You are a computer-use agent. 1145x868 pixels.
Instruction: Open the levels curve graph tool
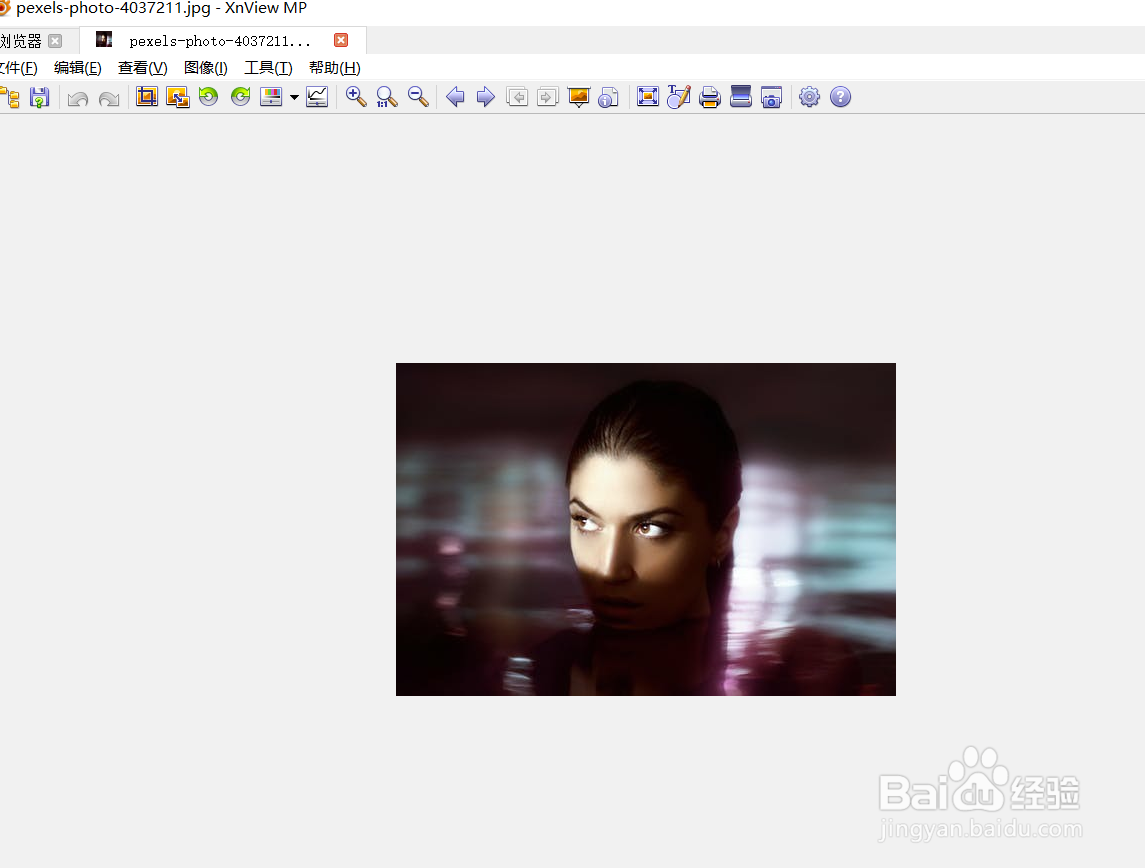tap(317, 96)
